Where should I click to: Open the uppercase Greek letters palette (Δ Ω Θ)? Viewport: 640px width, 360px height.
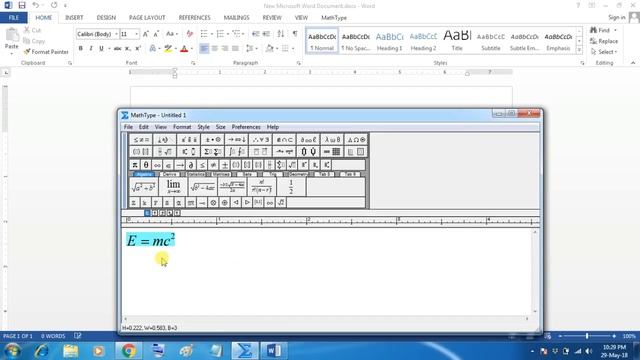coord(356,140)
